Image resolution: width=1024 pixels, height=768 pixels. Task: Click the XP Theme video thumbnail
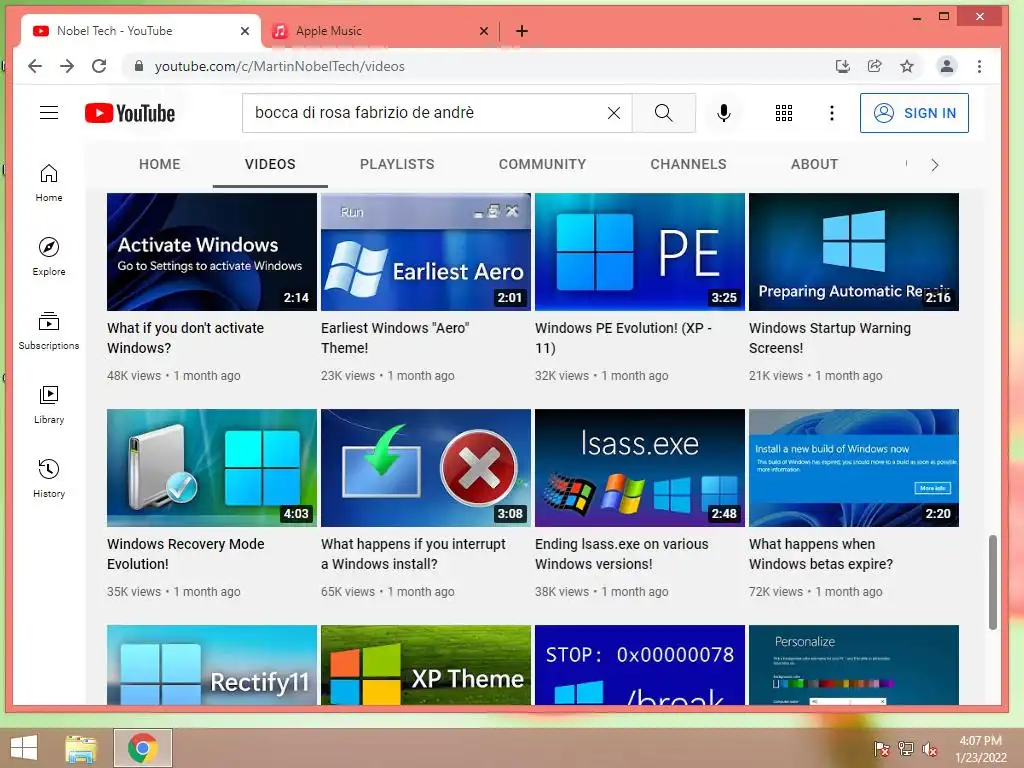coord(426,665)
